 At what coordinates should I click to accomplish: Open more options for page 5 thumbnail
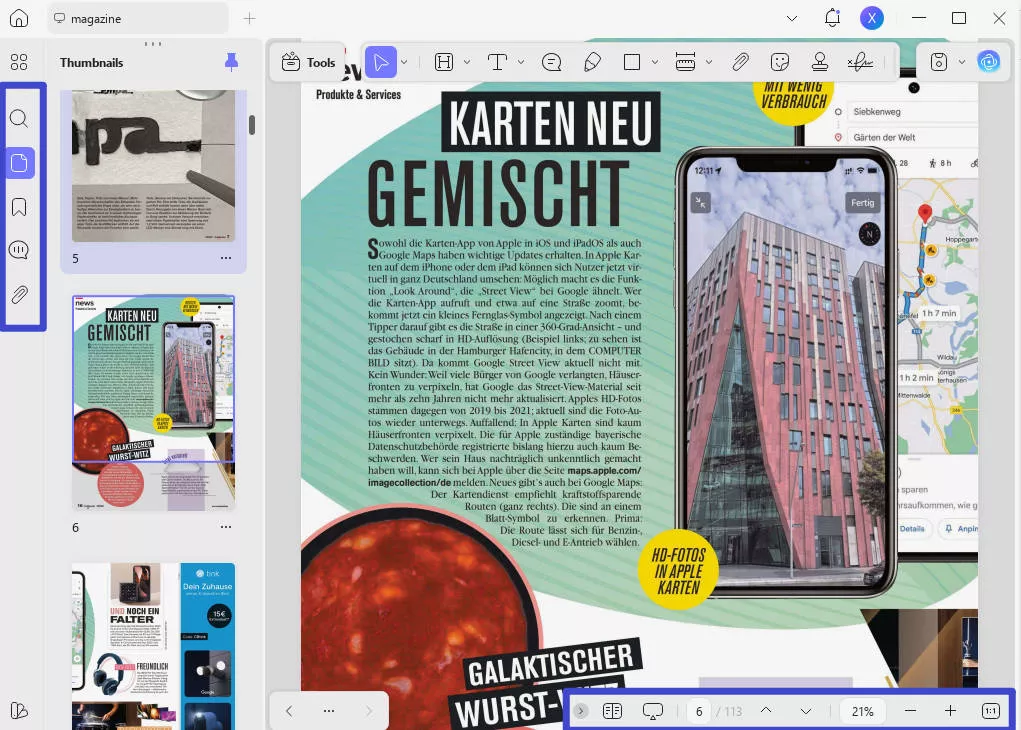pyautogui.click(x=226, y=258)
